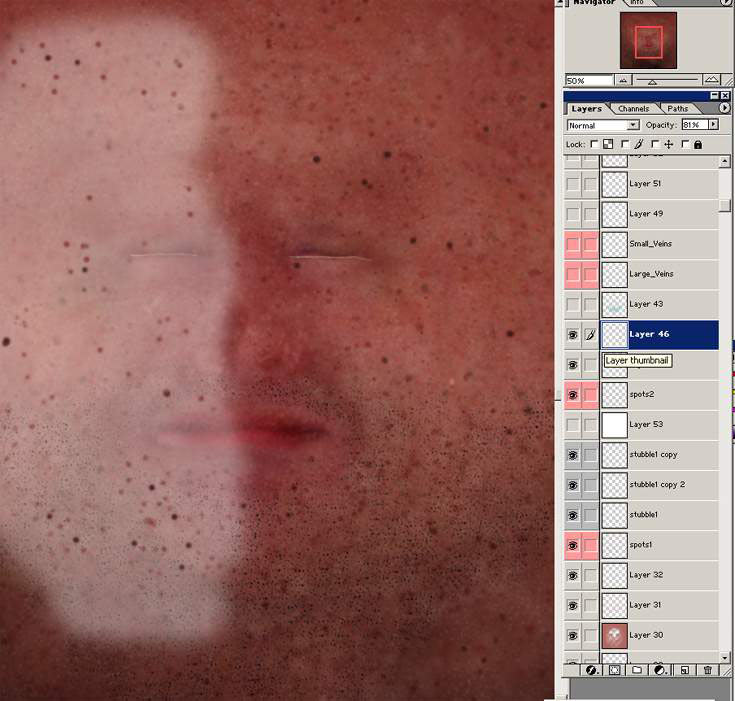Switch to the Paths tab
This screenshot has height=701, width=735.
pyautogui.click(x=678, y=108)
